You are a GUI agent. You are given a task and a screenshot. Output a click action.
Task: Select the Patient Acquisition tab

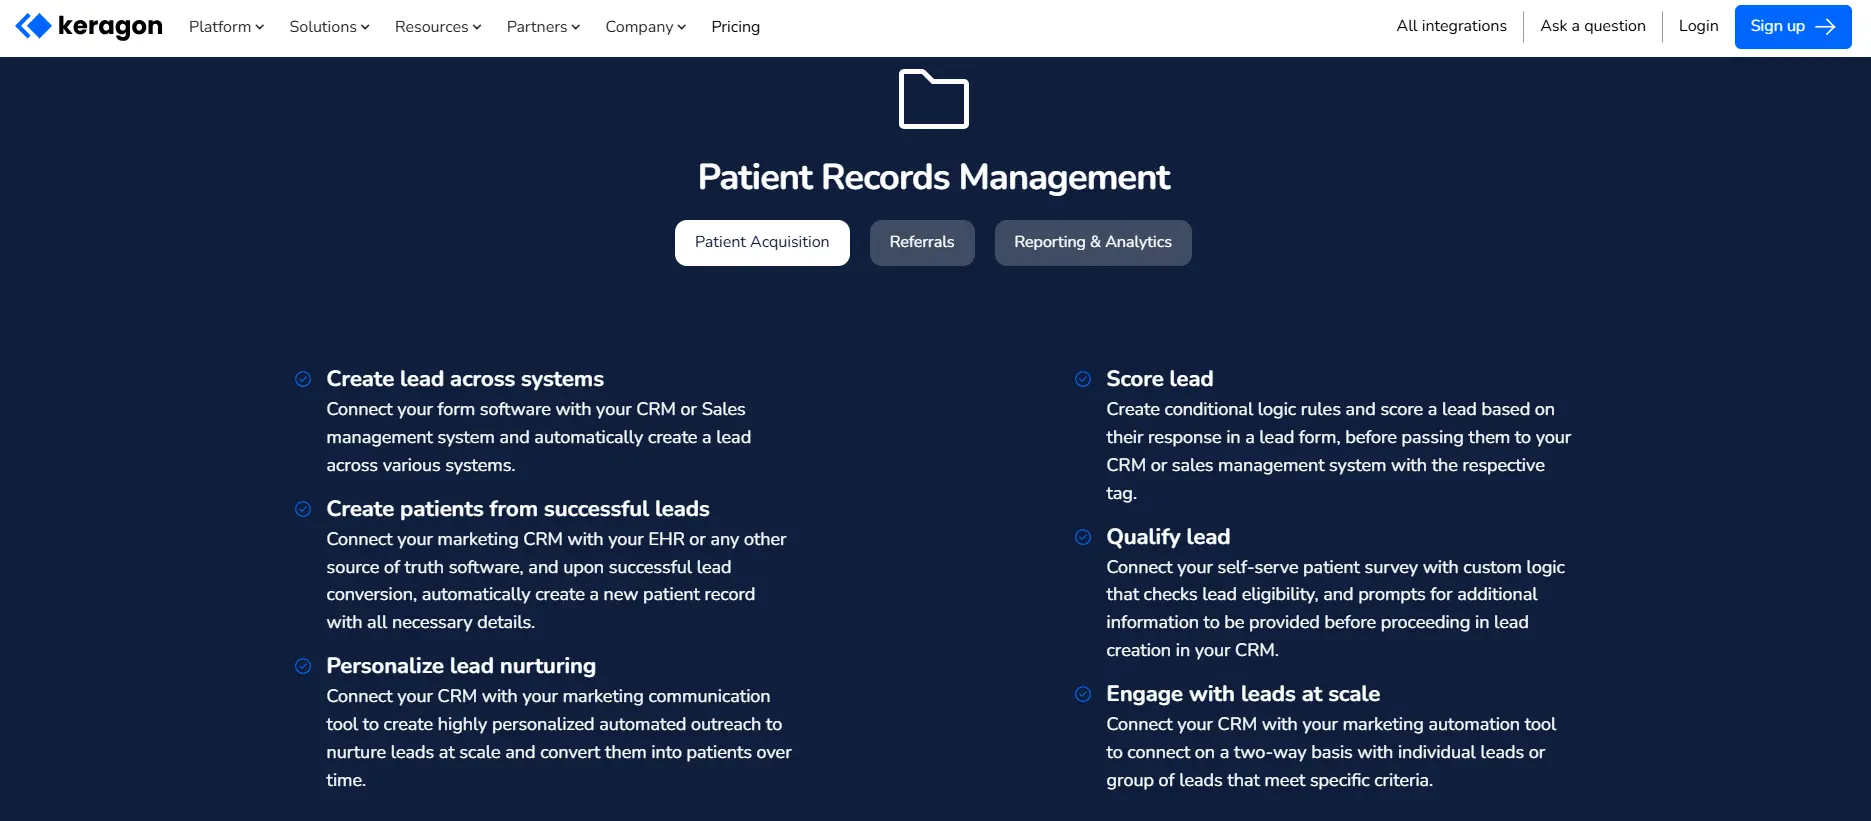click(762, 243)
